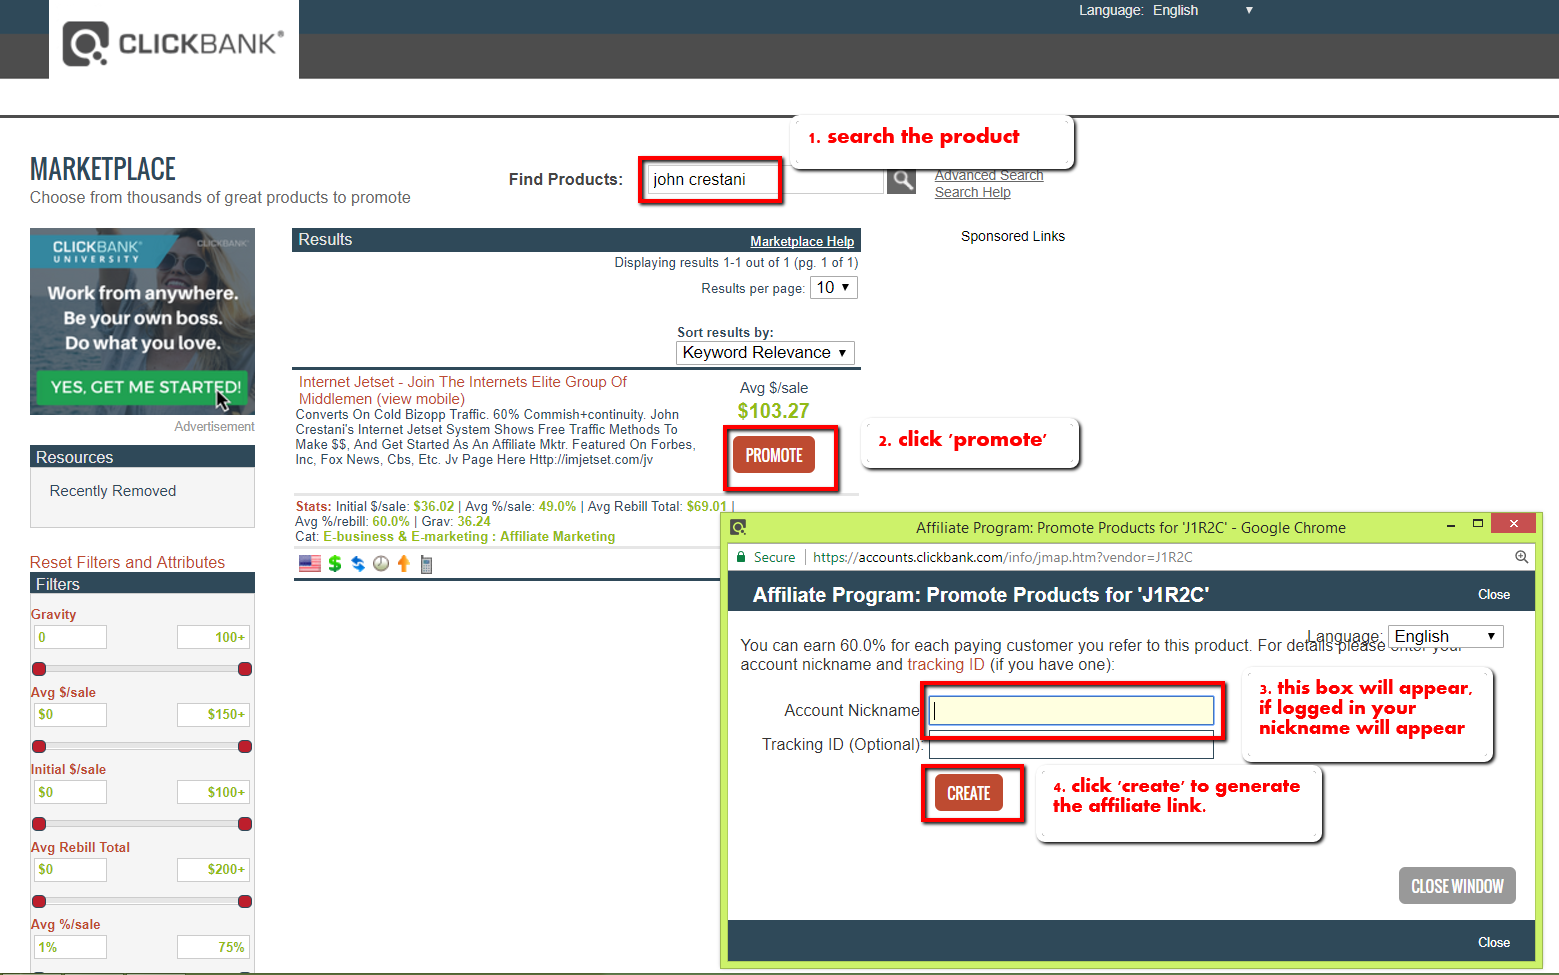Click the Avg $/sale minimum $0 field

[x=71, y=714]
